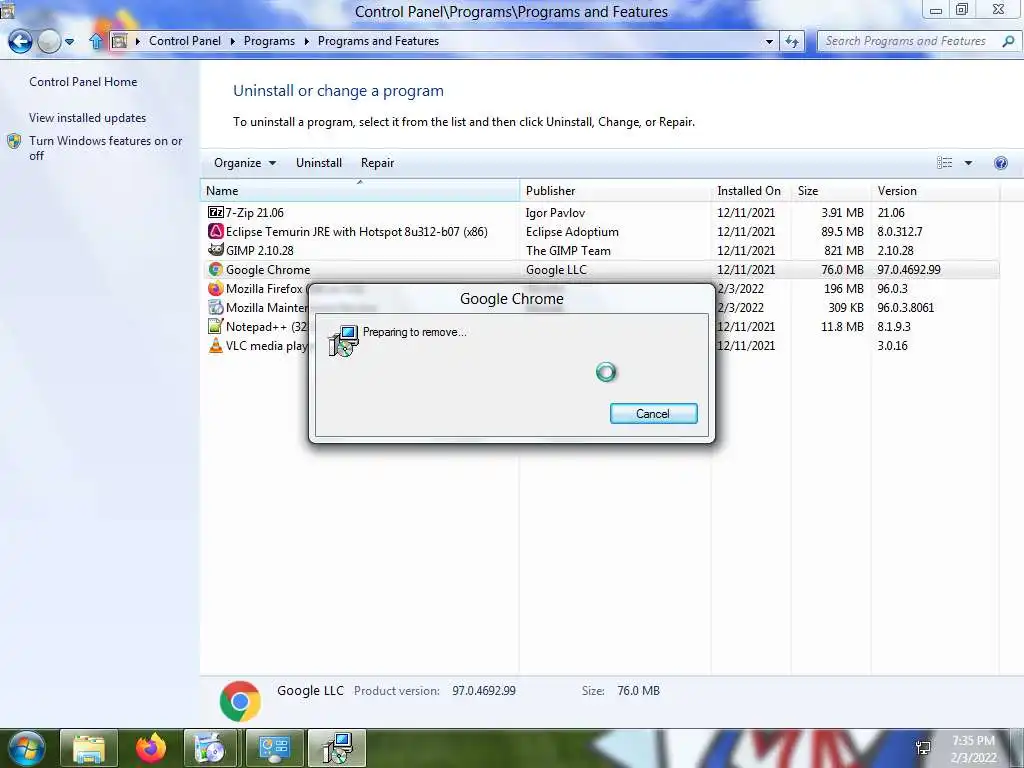This screenshot has width=1024, height=768.
Task: Click the Mozilla Maintenance Service icon
Action: pos(216,307)
